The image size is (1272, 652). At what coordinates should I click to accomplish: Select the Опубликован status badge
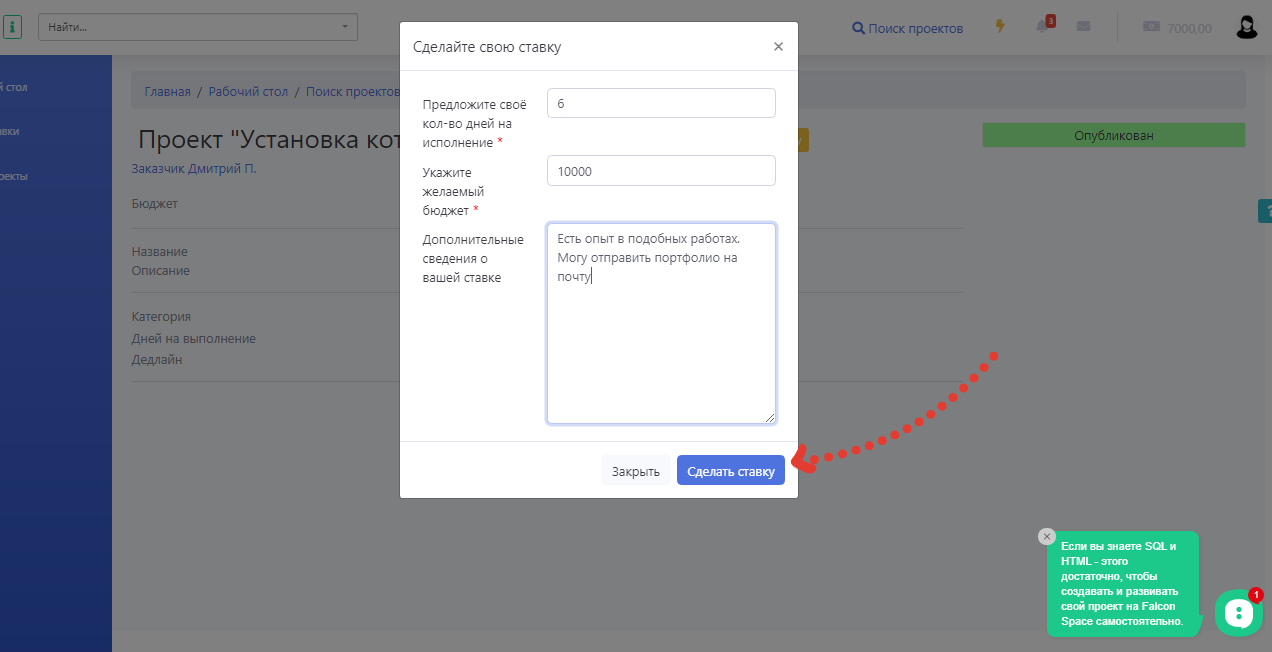click(x=1113, y=134)
